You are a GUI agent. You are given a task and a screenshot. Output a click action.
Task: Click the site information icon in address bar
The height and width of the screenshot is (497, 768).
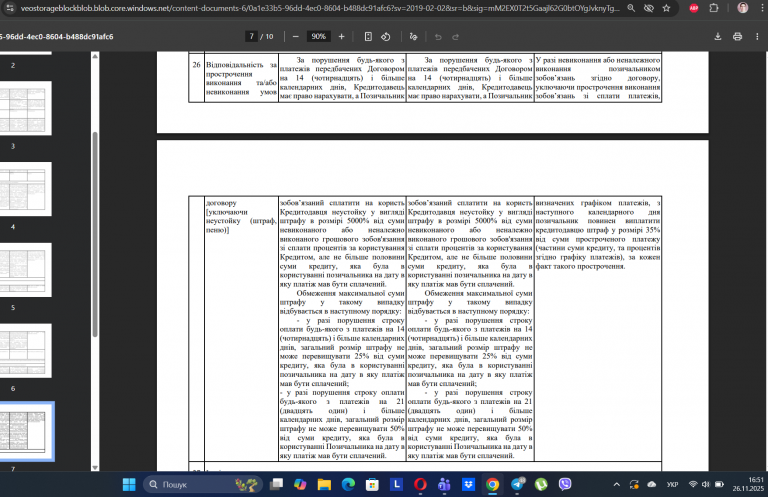click(x=10, y=8)
